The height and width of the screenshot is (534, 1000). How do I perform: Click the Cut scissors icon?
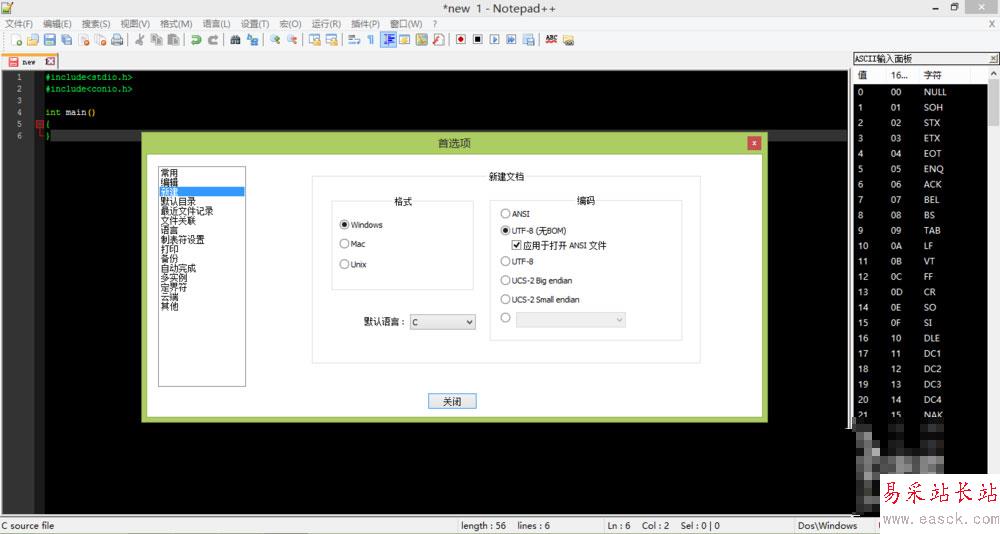(140, 40)
